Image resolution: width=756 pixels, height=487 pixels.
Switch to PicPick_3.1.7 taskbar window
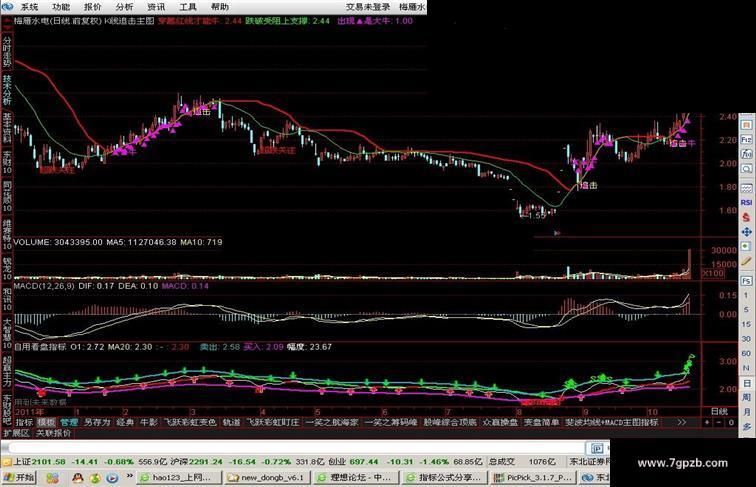(532, 478)
